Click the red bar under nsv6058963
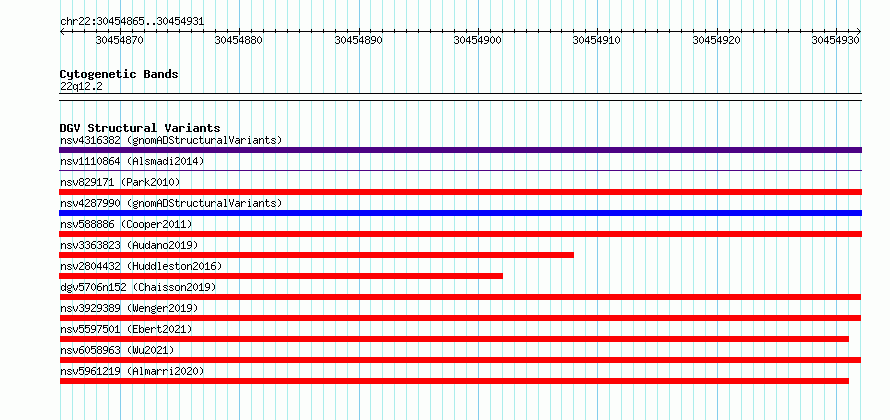The image size is (890, 420). (460, 360)
